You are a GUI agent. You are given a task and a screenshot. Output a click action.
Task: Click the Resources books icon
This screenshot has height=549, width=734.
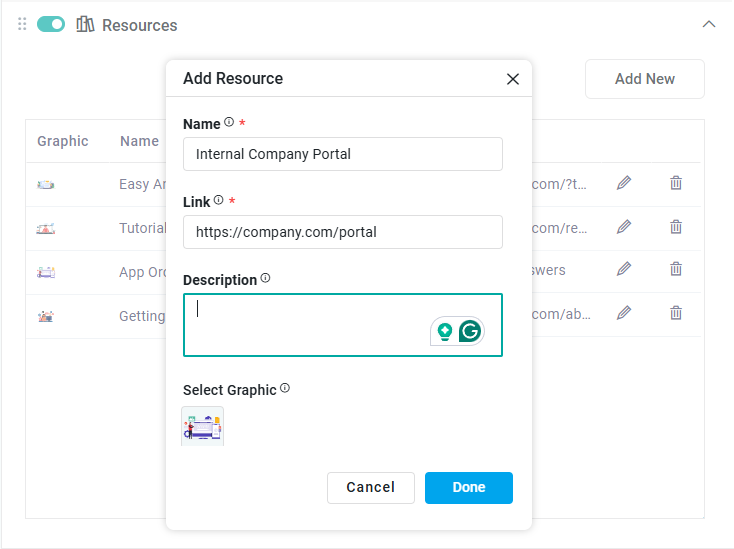coord(85,24)
